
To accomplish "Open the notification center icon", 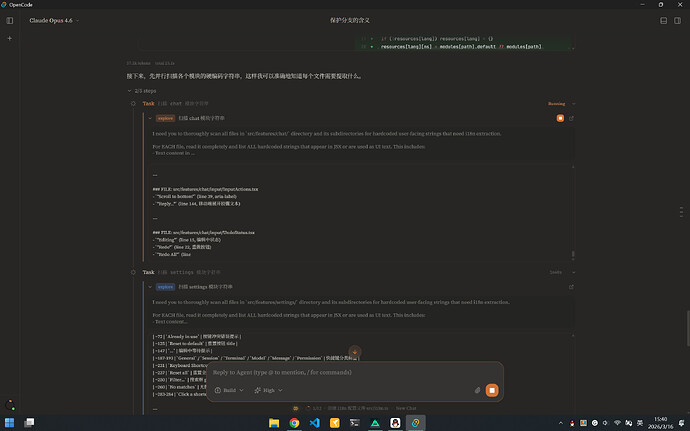I will pyautogui.click(x=681, y=423).
